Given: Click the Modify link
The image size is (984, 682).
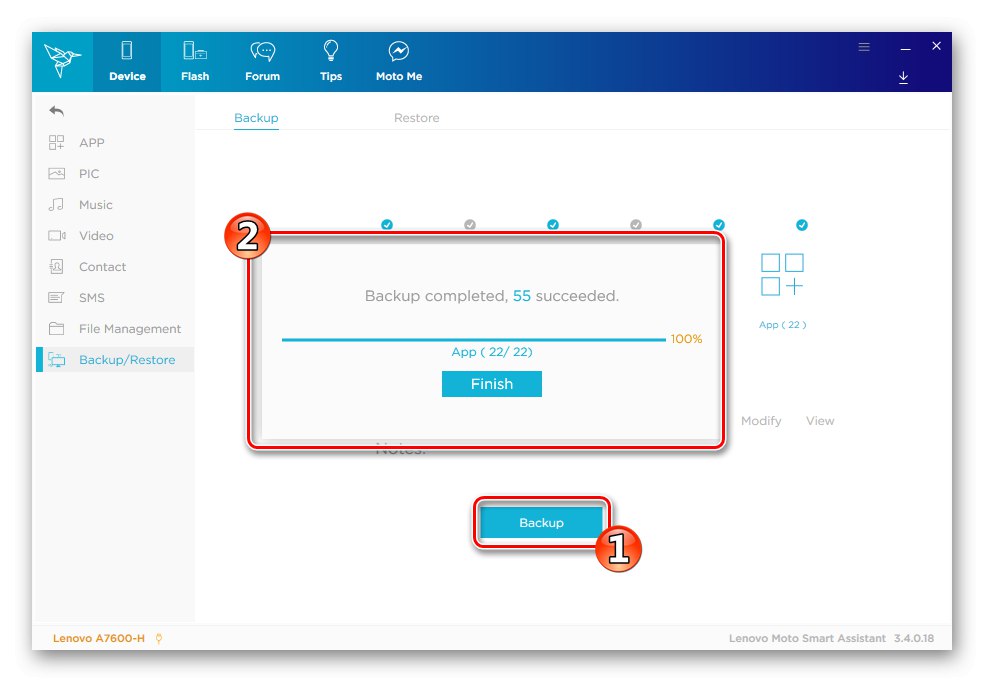Looking at the screenshot, I should 761,421.
